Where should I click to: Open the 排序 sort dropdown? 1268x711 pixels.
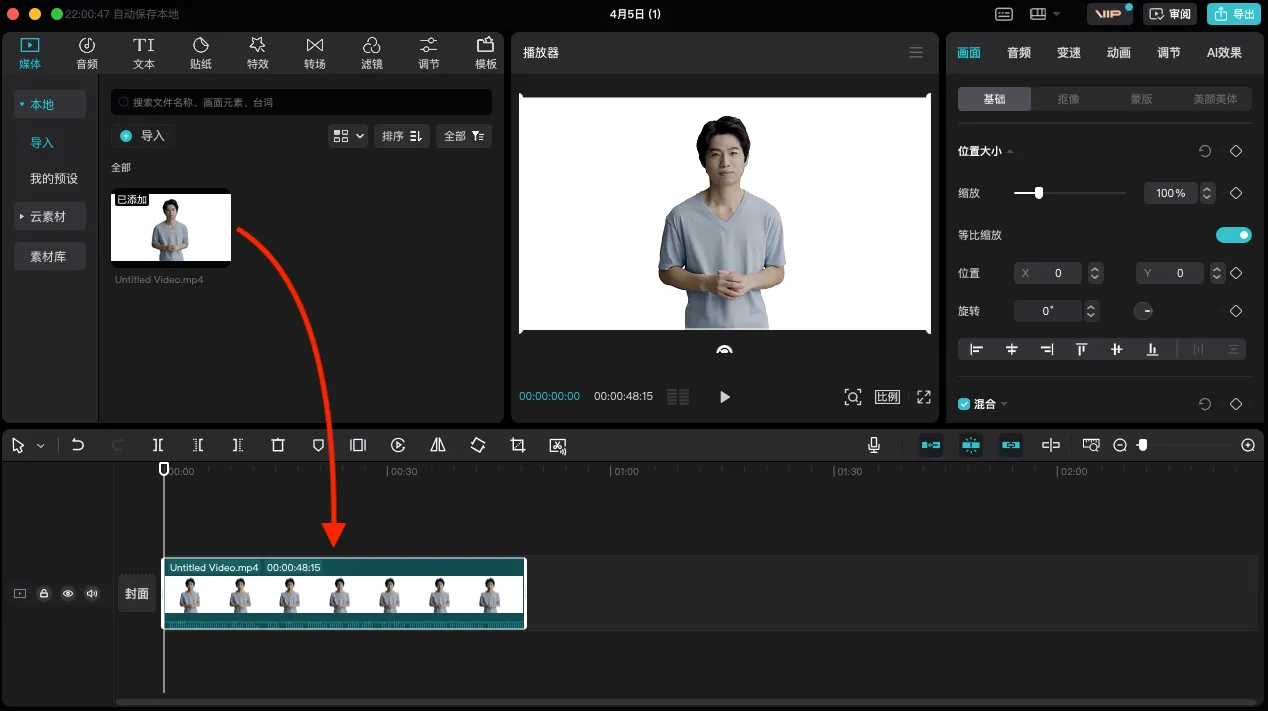[x=403, y=135]
